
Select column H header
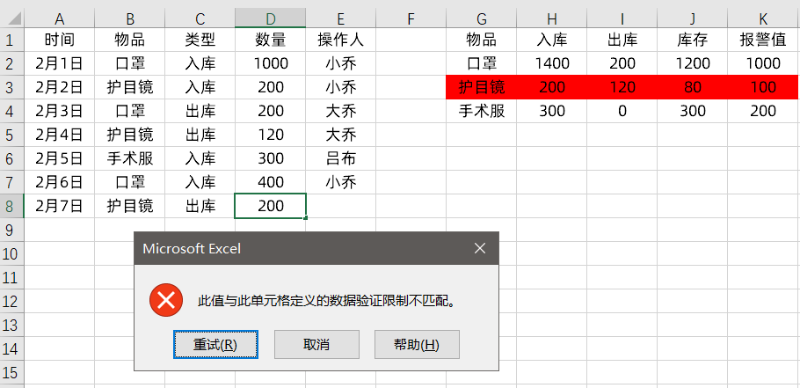[x=552, y=19]
